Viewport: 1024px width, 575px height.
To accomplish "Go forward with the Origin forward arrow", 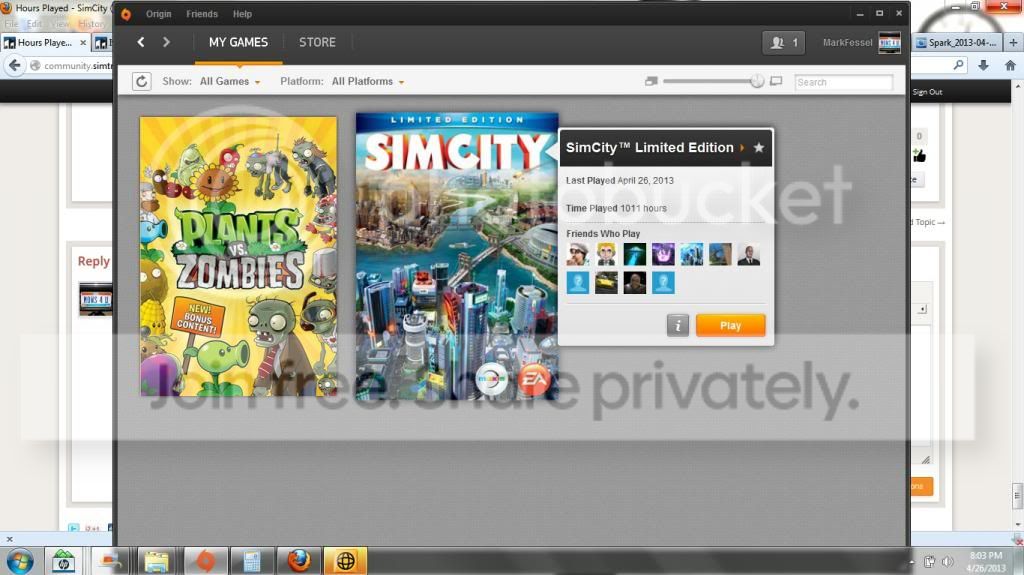I will [166, 42].
